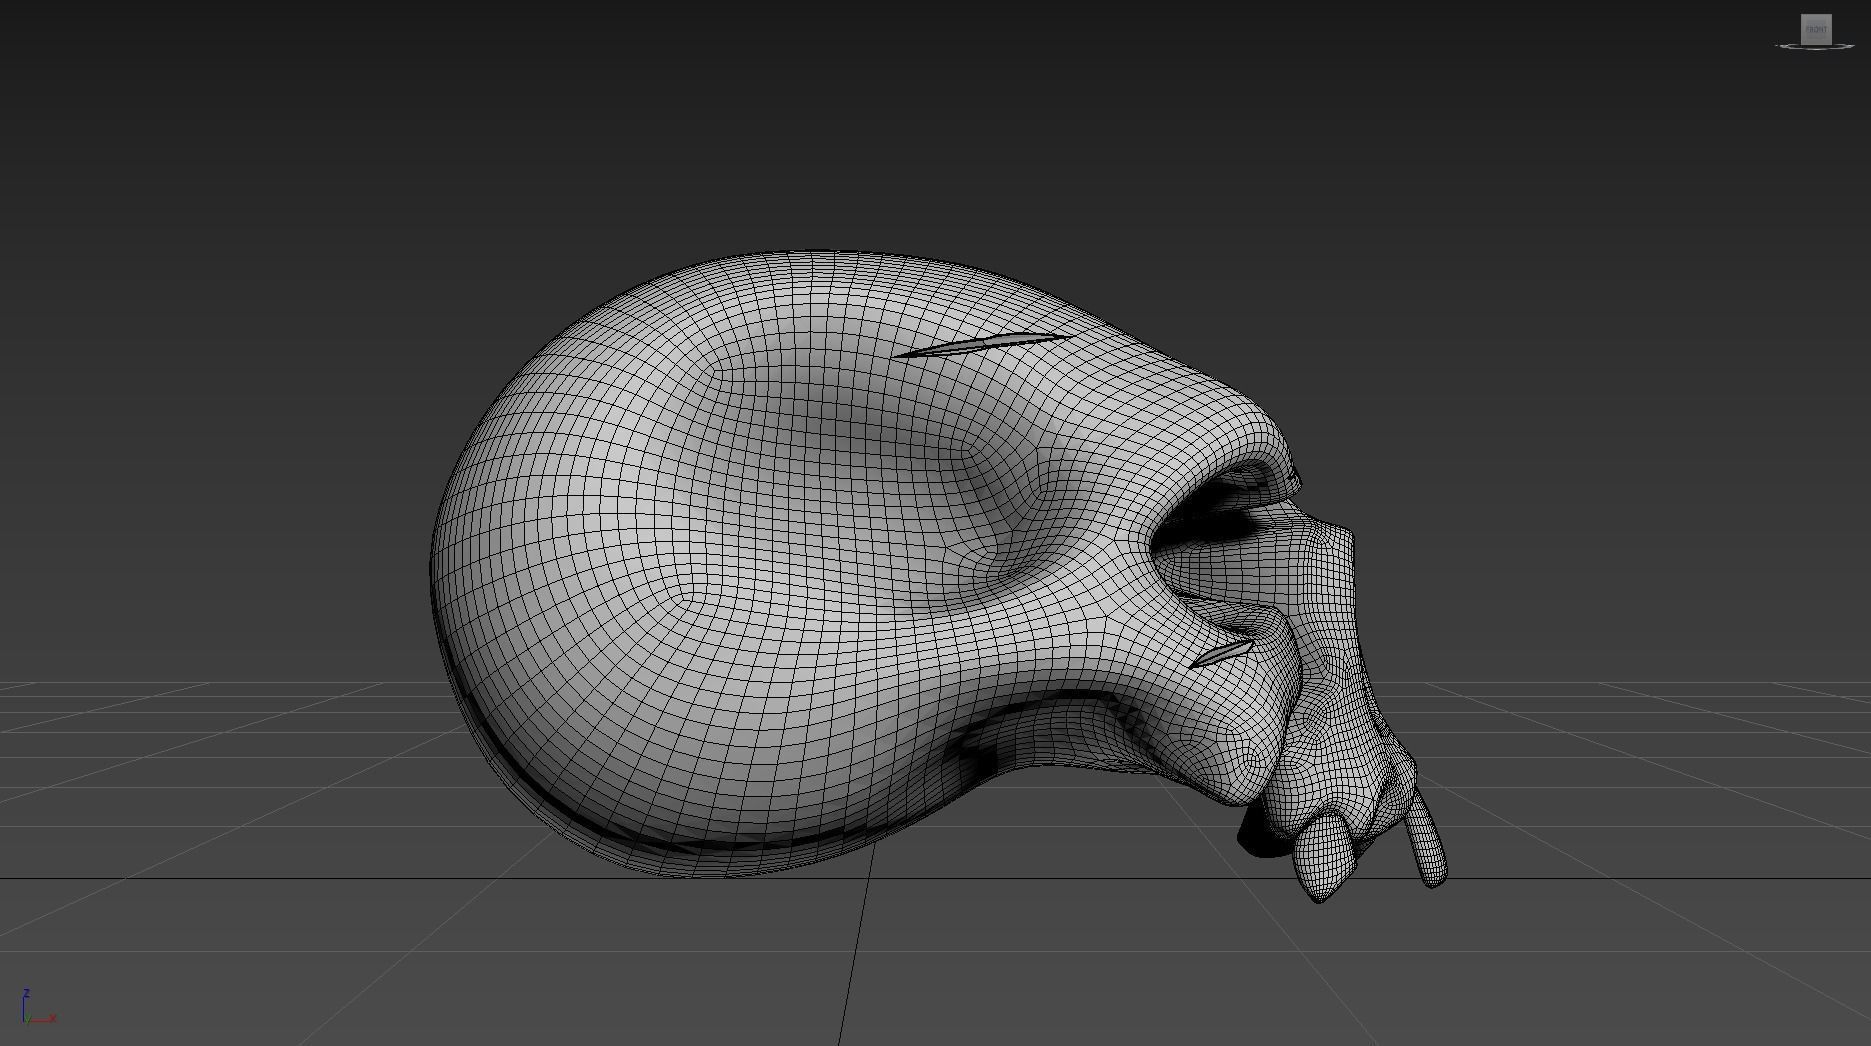Click the ground grid left of the skull

(x=200, y=780)
